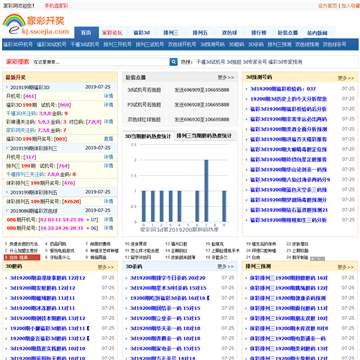Screen dimensions: 360x360
Task: Expand the 2019199期福彩3D row arrow
Action: coord(7,87)
